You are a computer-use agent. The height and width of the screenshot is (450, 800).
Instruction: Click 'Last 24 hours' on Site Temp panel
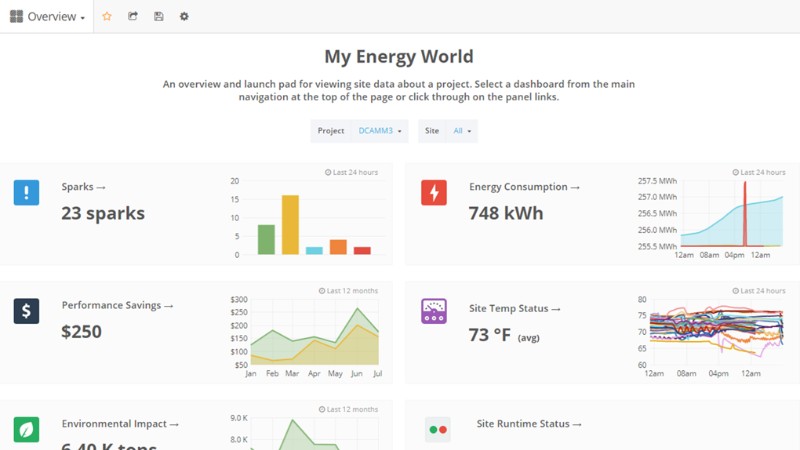759,291
